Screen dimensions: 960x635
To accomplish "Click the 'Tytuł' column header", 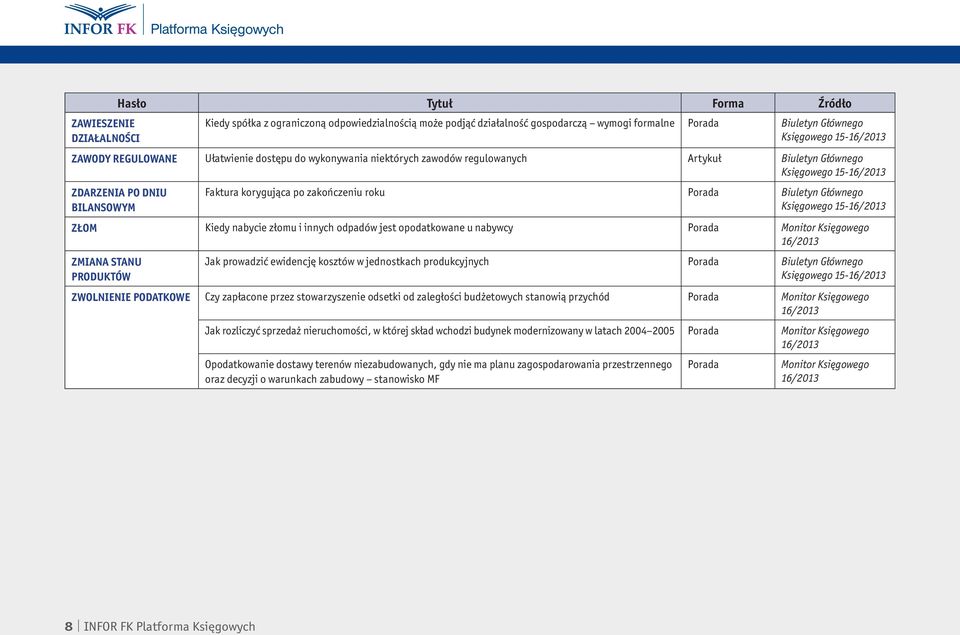I will [440, 103].
